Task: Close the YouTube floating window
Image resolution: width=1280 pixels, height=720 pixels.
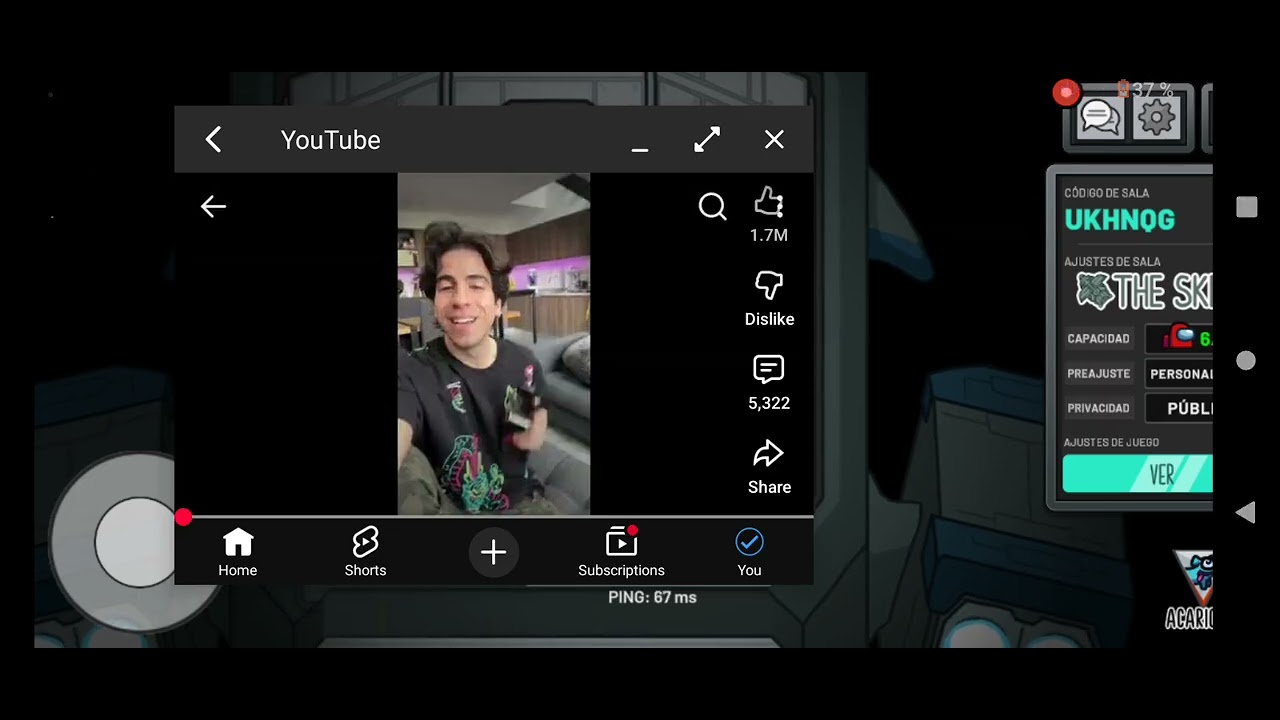Action: pyautogui.click(x=774, y=140)
